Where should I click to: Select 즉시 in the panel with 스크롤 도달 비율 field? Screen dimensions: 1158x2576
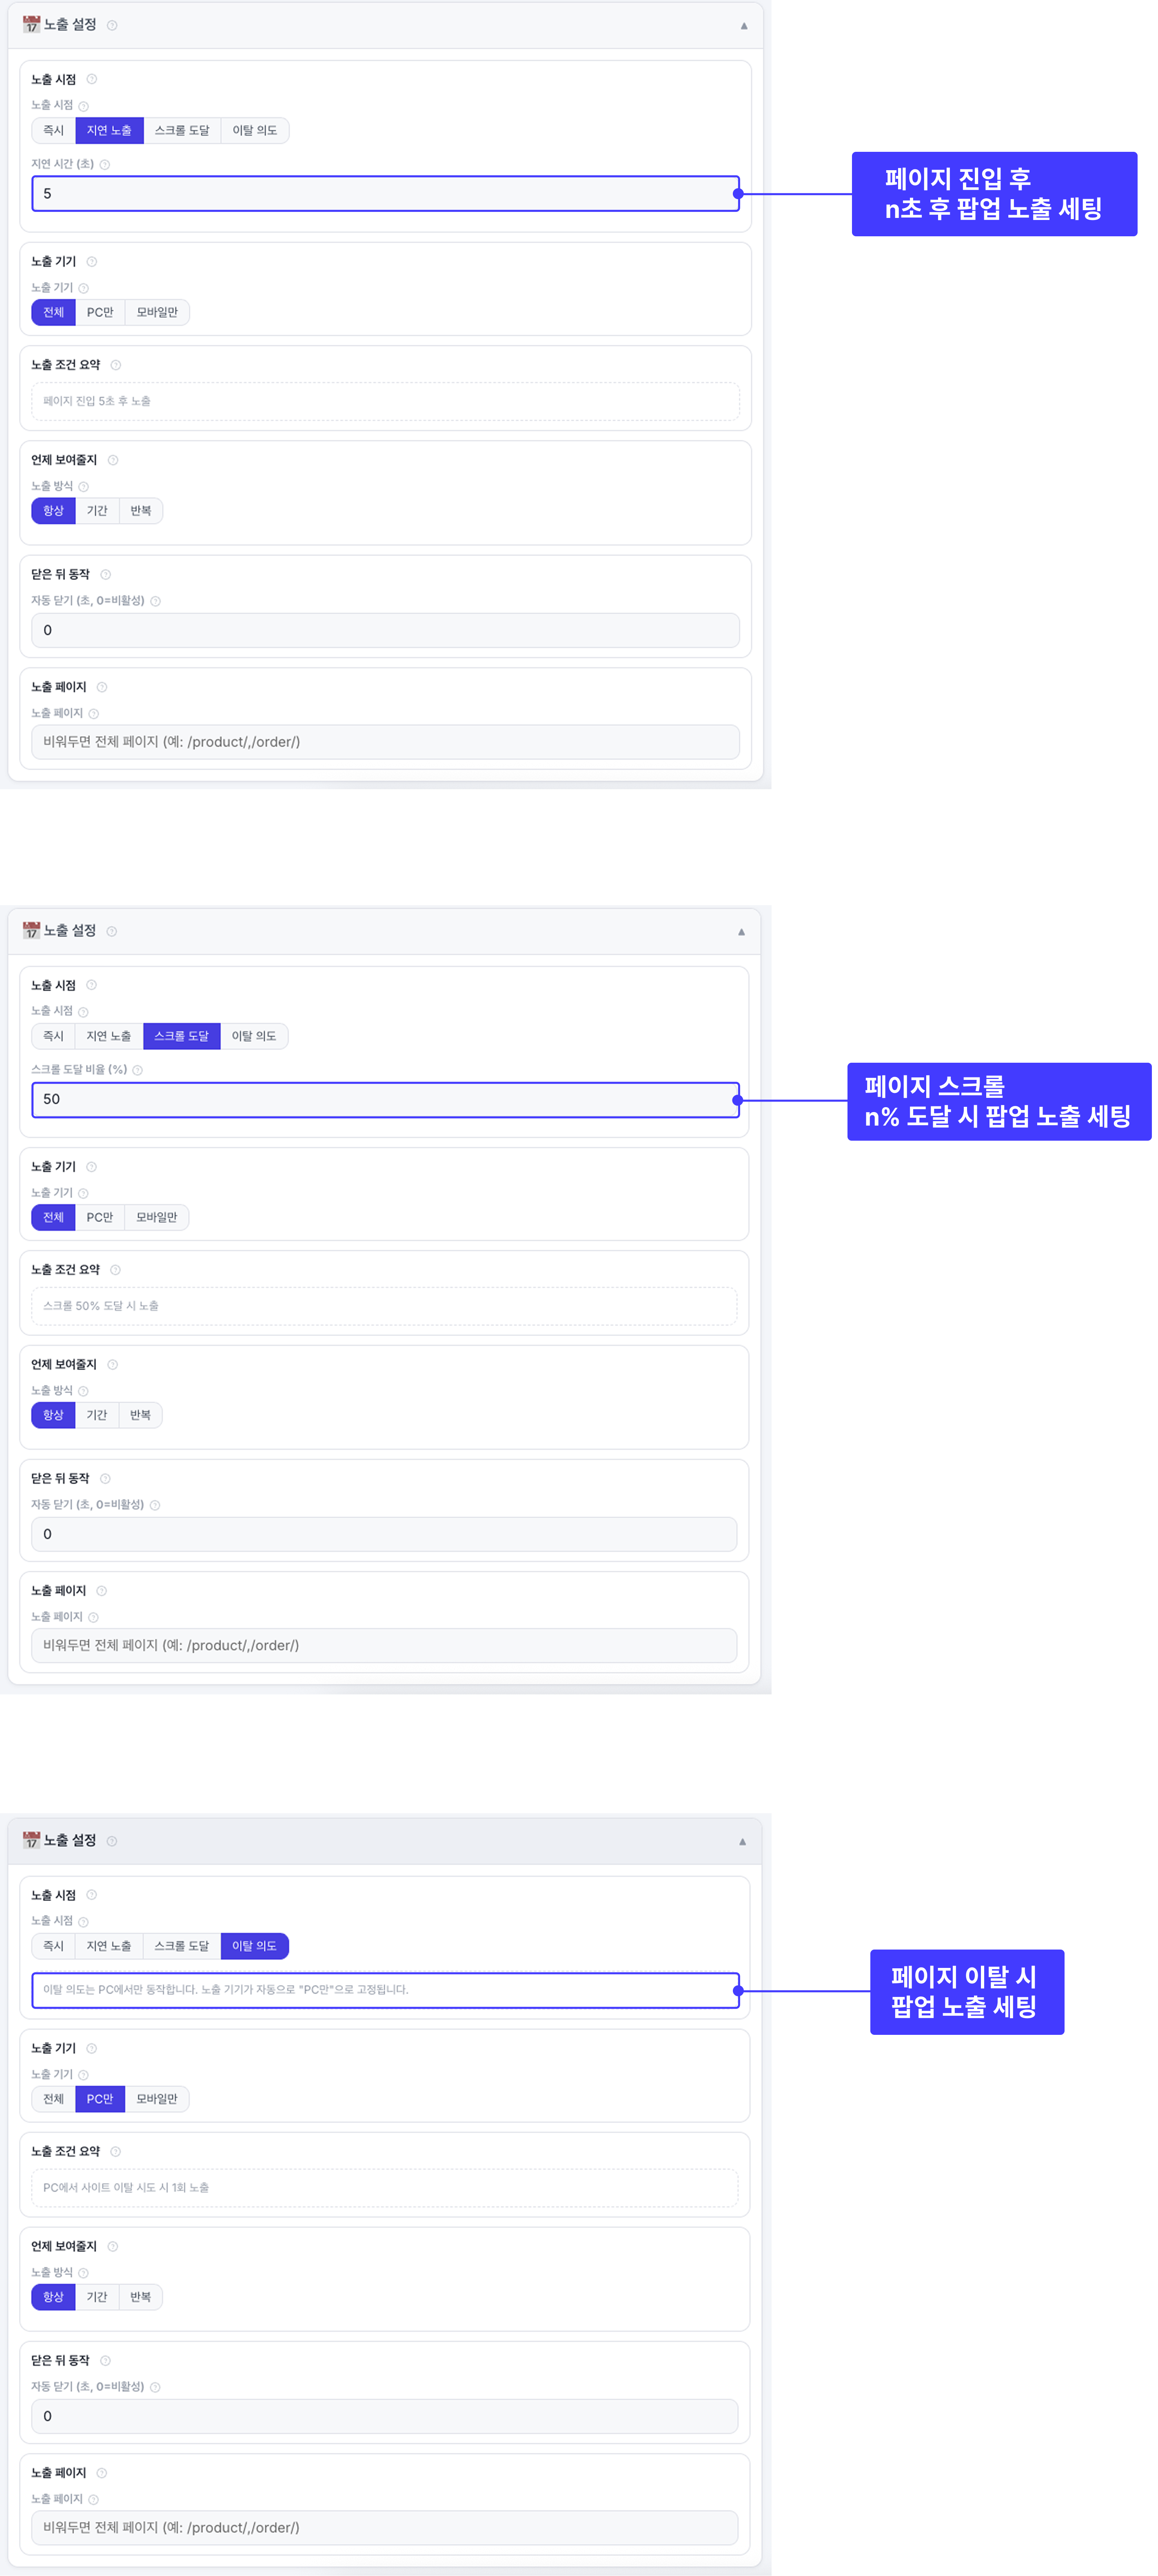point(54,1036)
